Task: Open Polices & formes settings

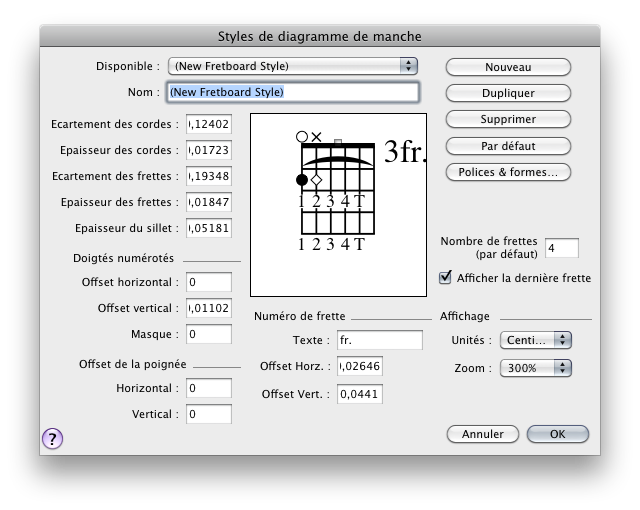Action: (x=507, y=172)
